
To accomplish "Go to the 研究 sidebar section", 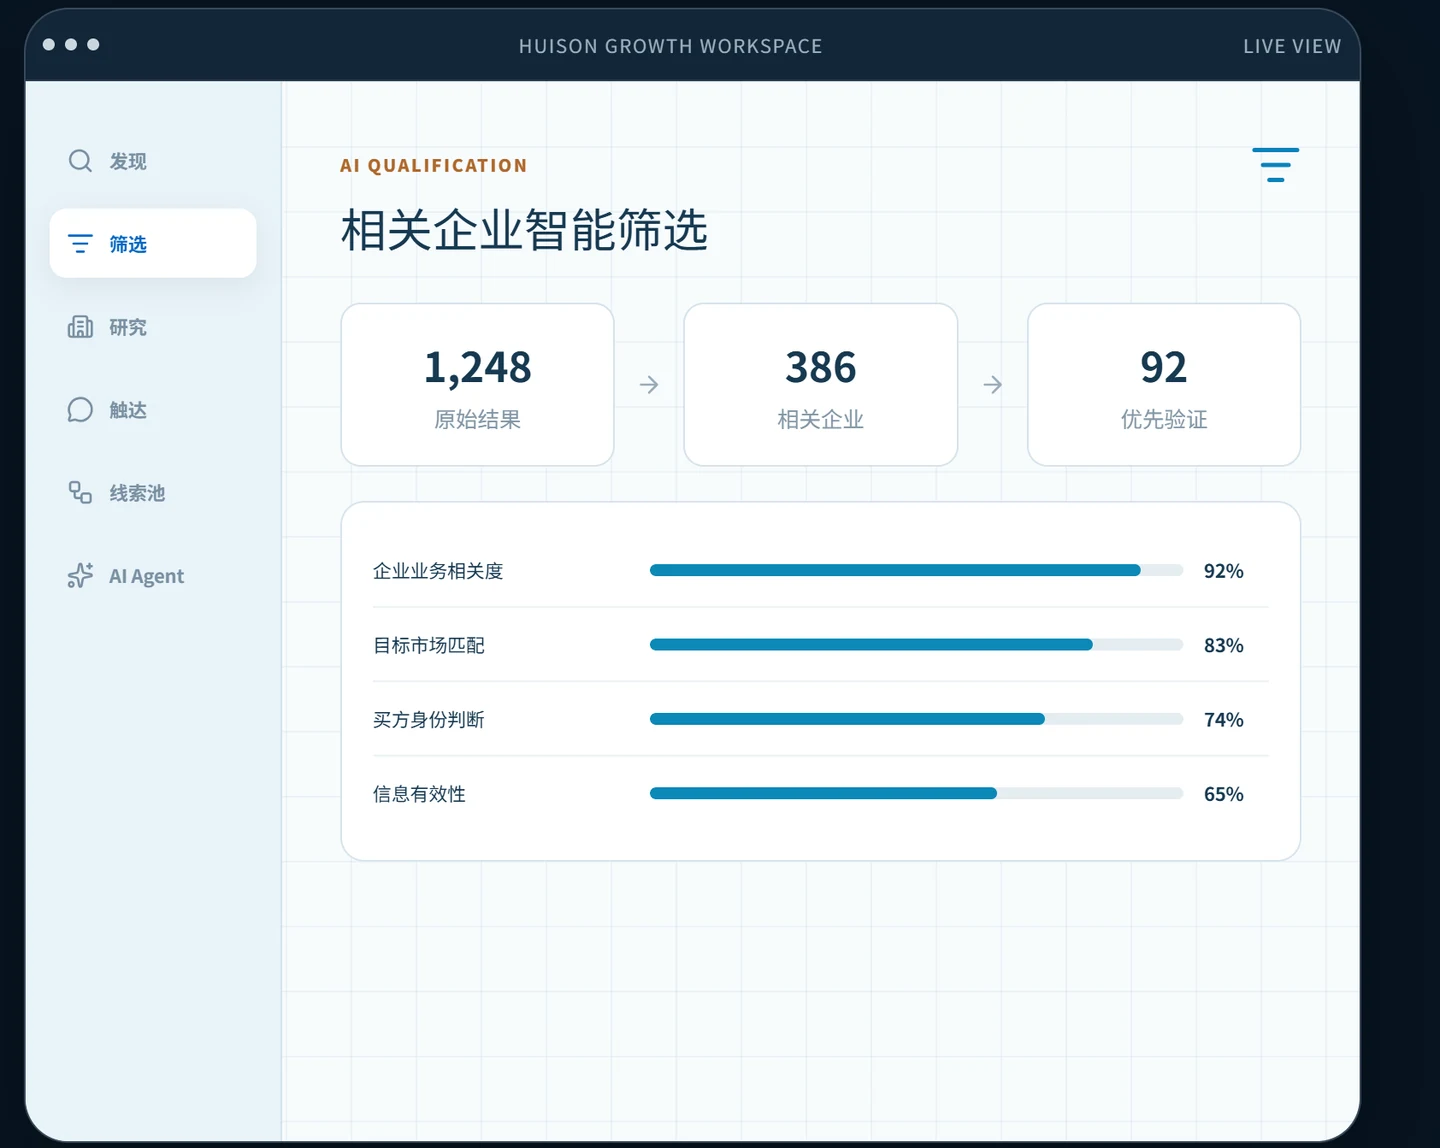I will pos(153,327).
